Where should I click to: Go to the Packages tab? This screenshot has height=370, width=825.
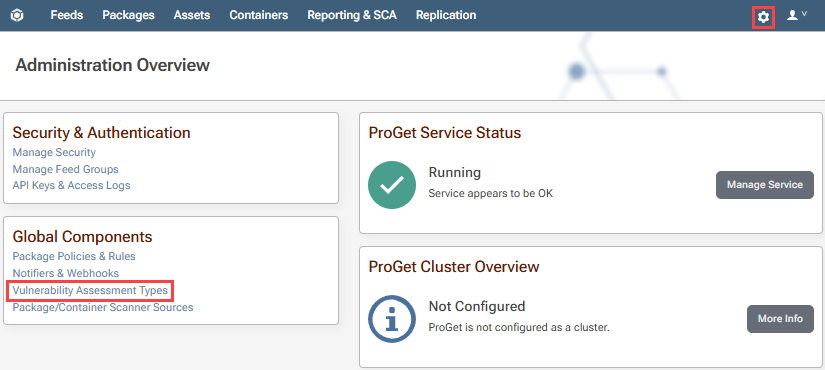click(x=128, y=15)
